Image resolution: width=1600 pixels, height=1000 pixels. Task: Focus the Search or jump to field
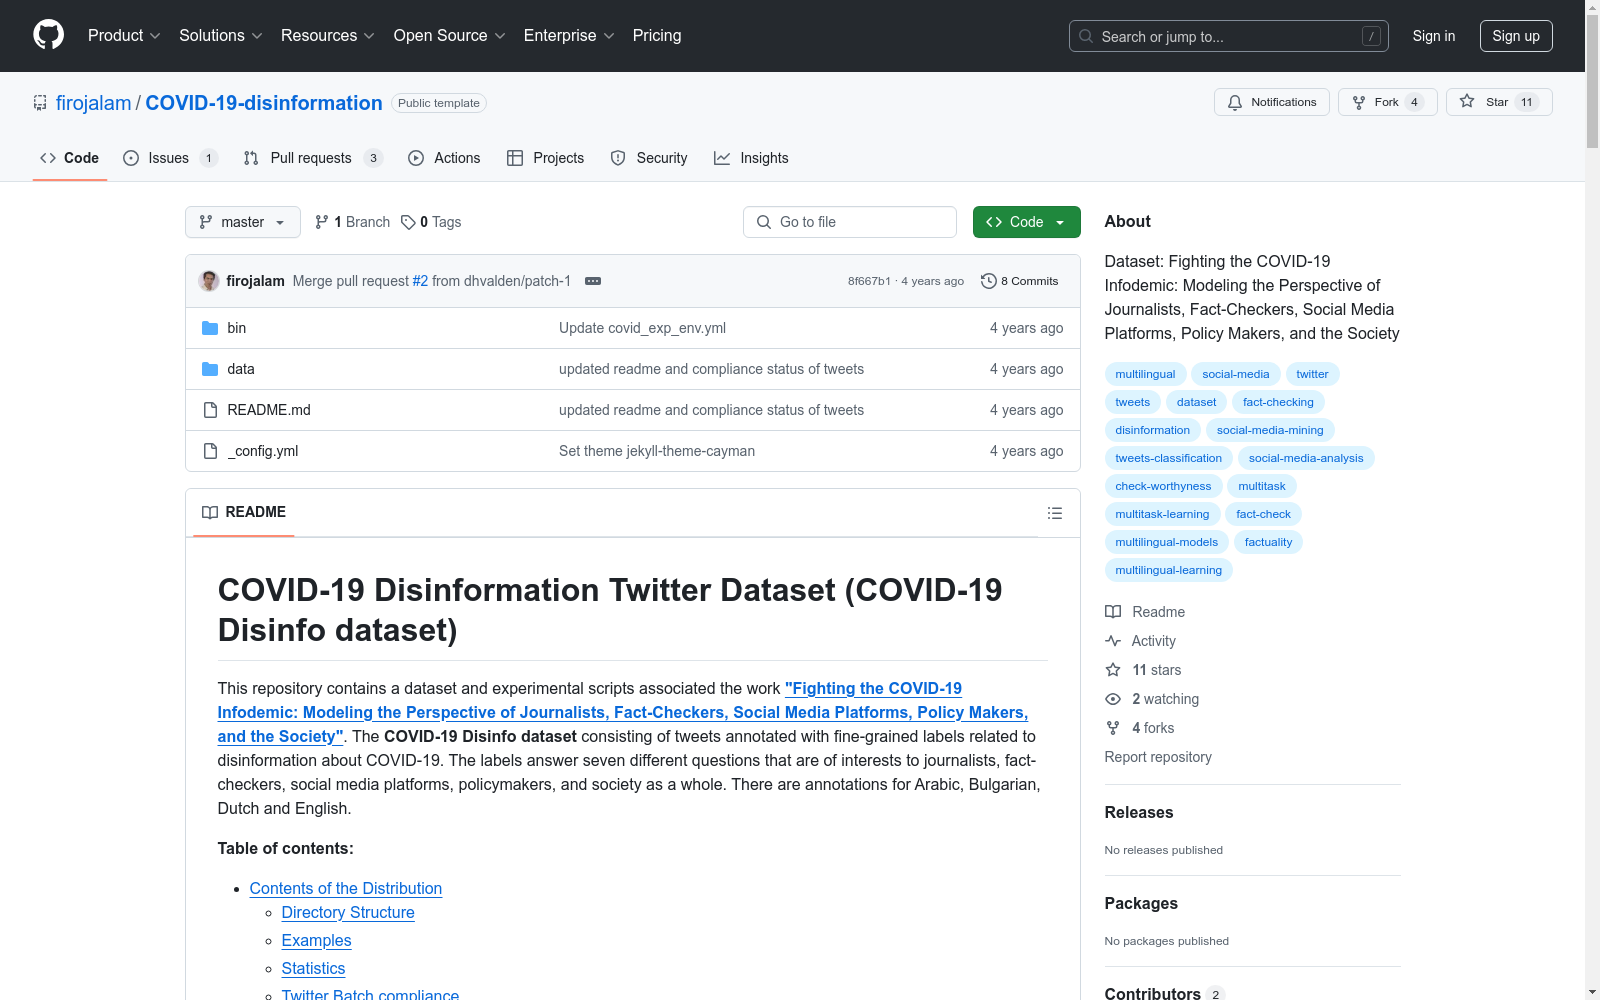[1229, 36]
